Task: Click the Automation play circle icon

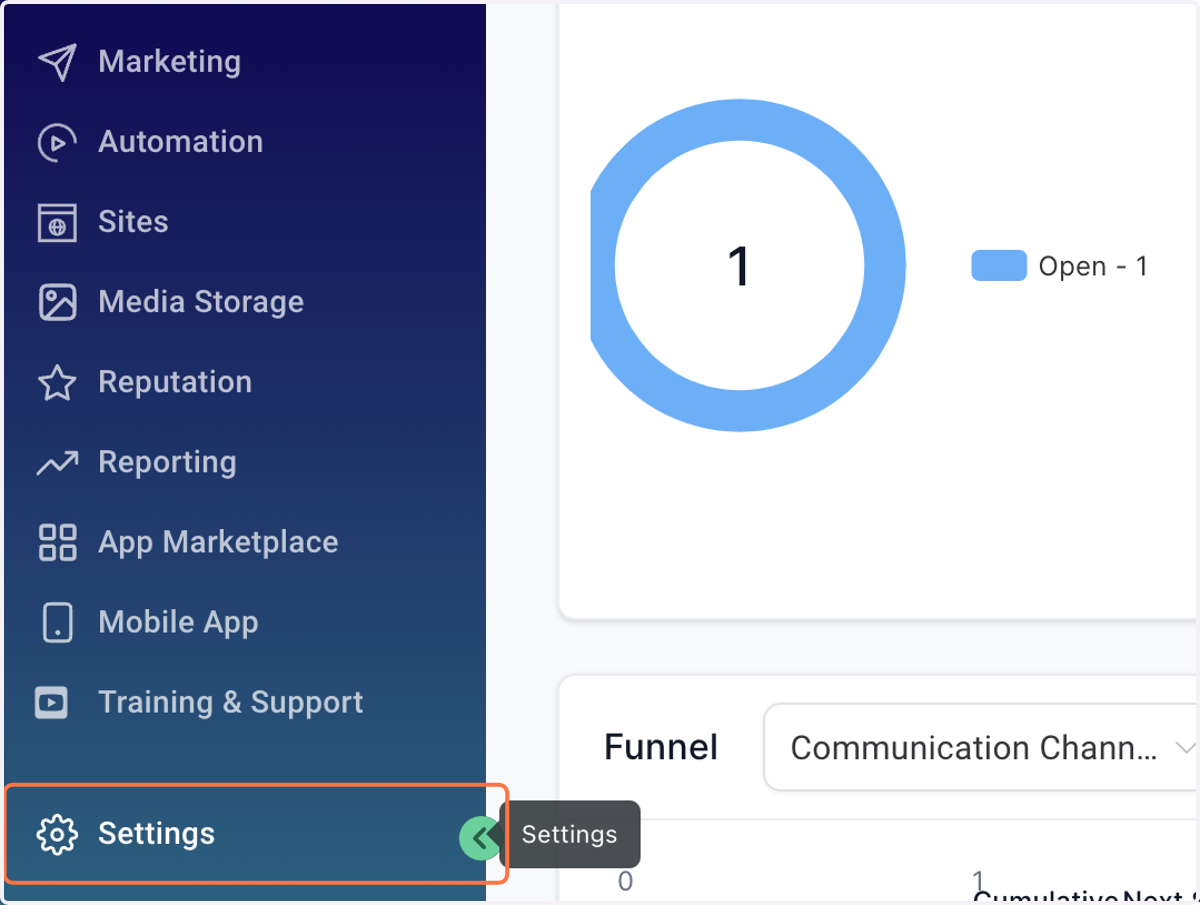Action: click(57, 142)
